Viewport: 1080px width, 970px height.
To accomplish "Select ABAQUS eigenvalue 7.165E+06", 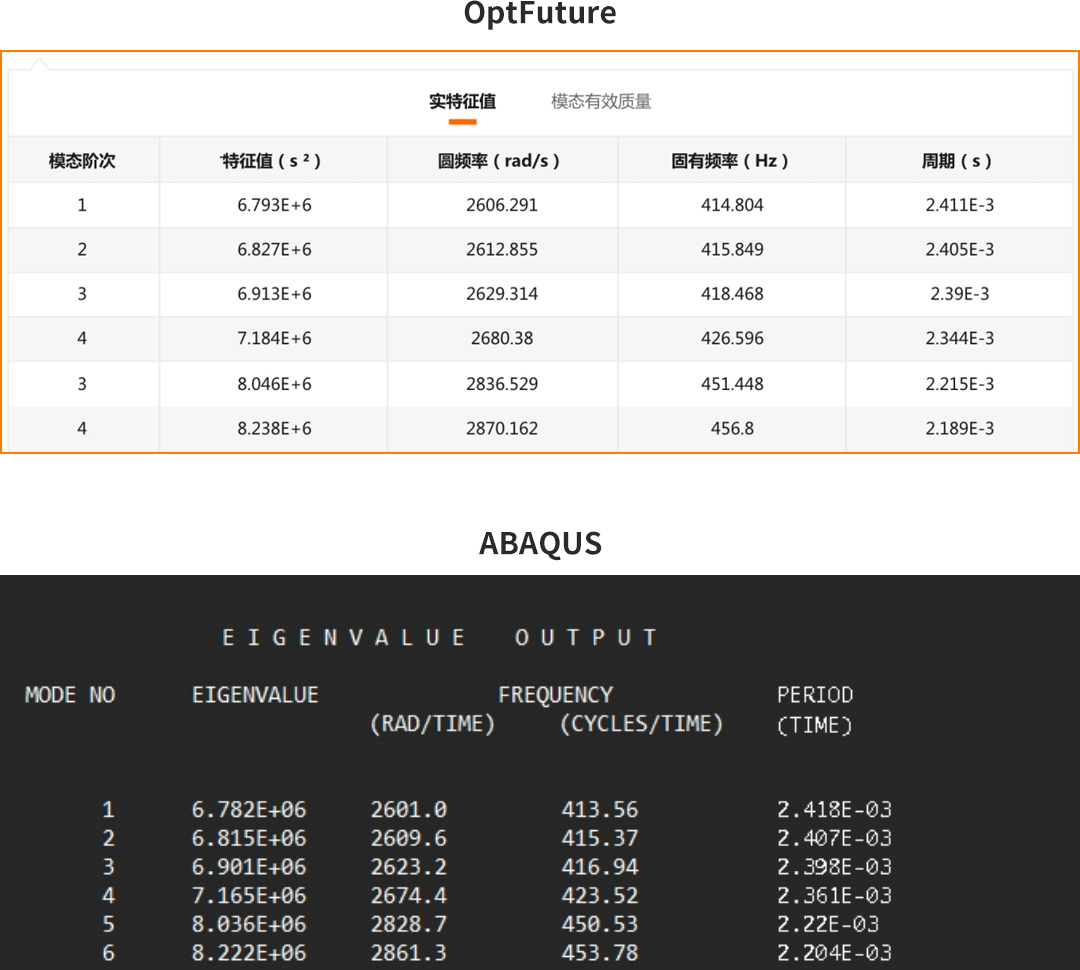I will point(249,896).
